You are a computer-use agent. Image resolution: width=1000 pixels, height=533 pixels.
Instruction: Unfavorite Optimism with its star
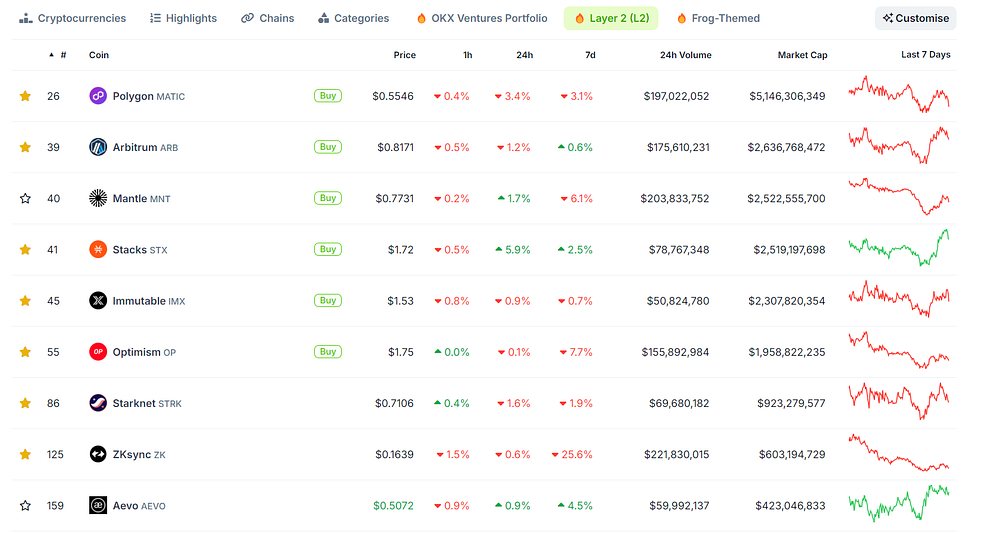26,352
